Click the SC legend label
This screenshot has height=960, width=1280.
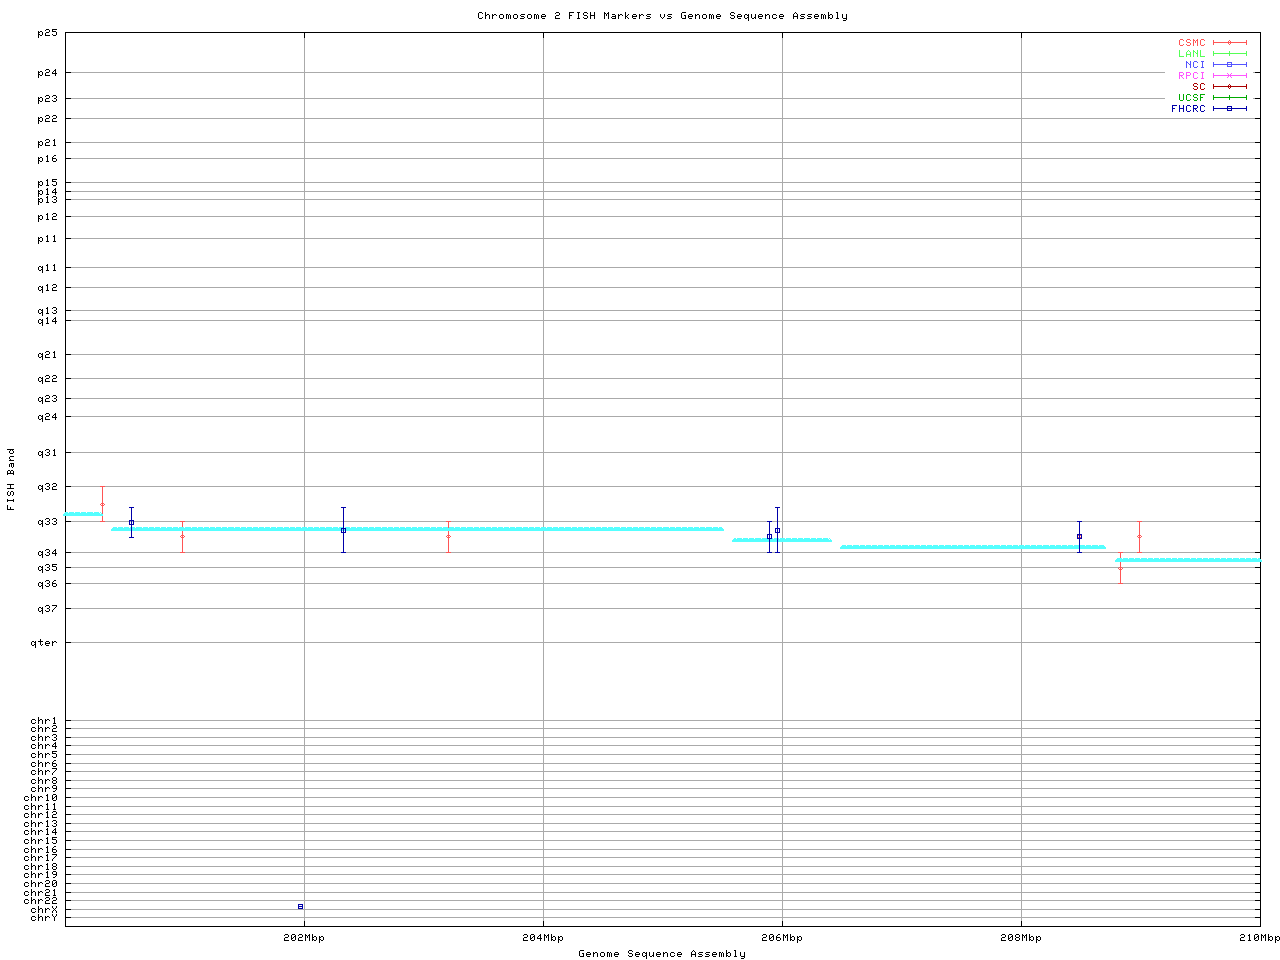tap(1198, 87)
